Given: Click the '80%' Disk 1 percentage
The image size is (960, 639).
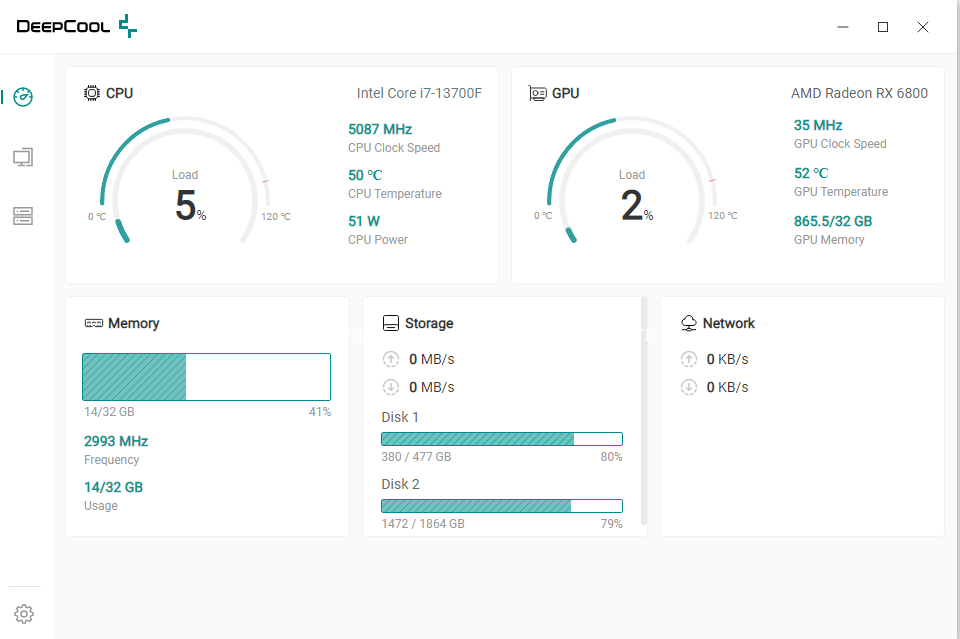Looking at the screenshot, I should (611, 457).
